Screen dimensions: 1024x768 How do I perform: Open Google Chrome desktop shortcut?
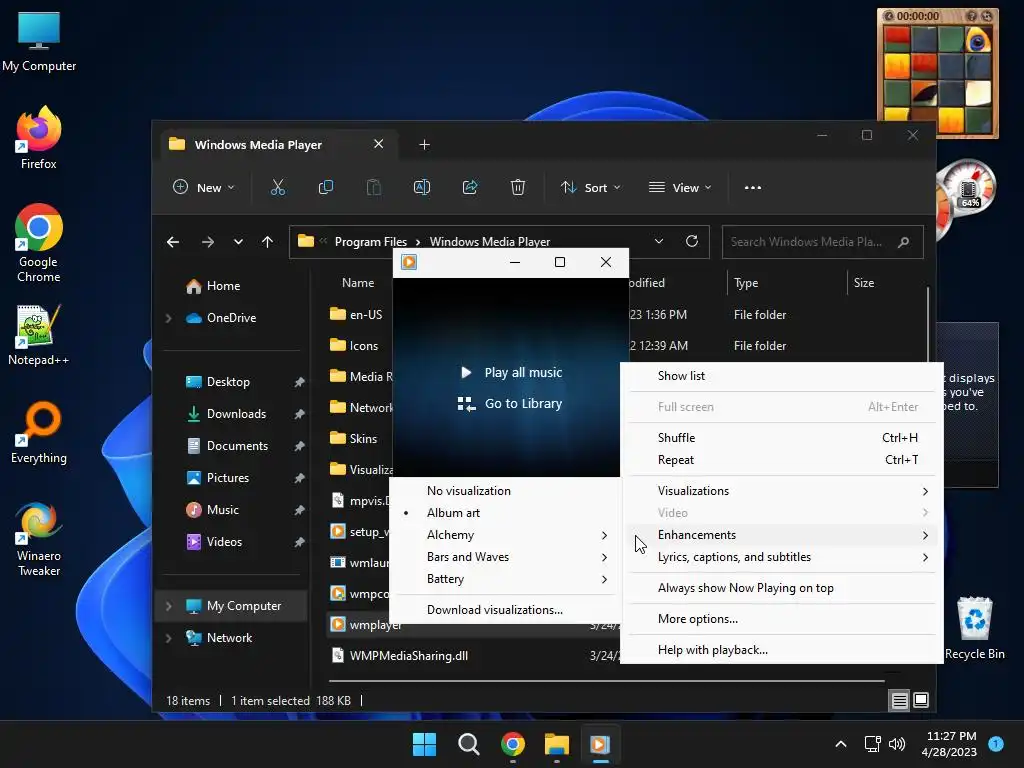click(x=39, y=243)
